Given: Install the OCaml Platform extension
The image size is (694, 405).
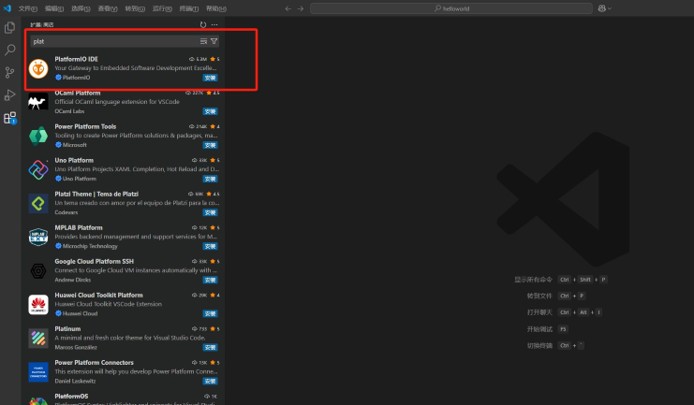Looking at the screenshot, I should point(210,111).
